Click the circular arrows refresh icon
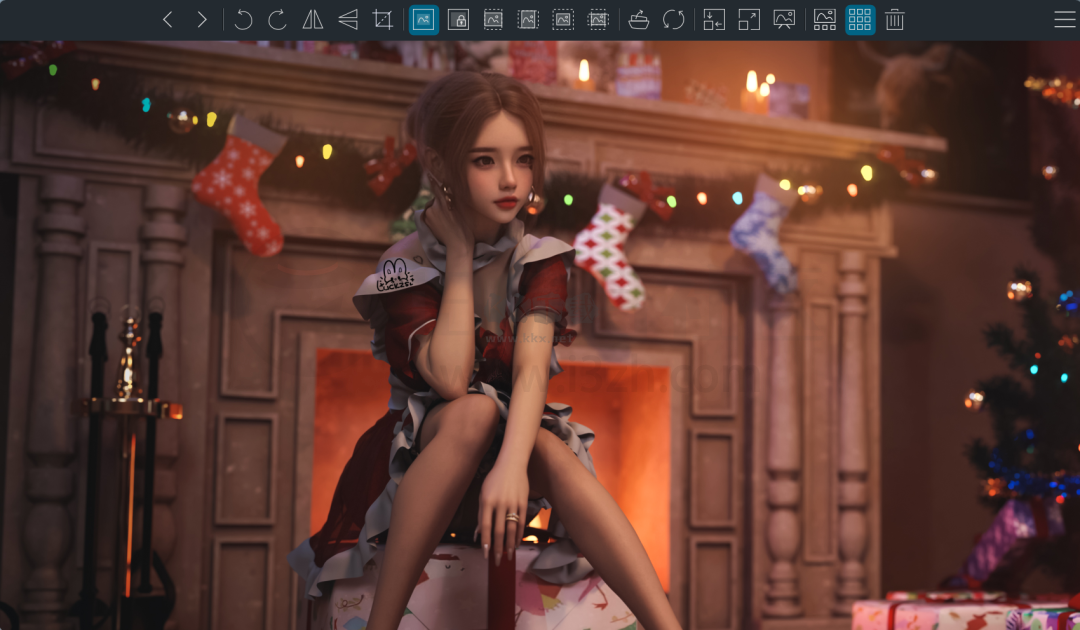1080x630 pixels. coord(674,19)
